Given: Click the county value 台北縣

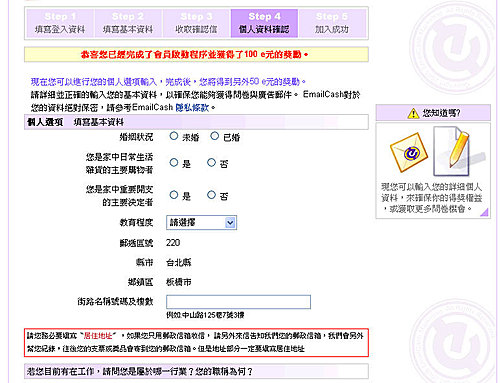Looking at the screenshot, I should (x=179, y=263).
